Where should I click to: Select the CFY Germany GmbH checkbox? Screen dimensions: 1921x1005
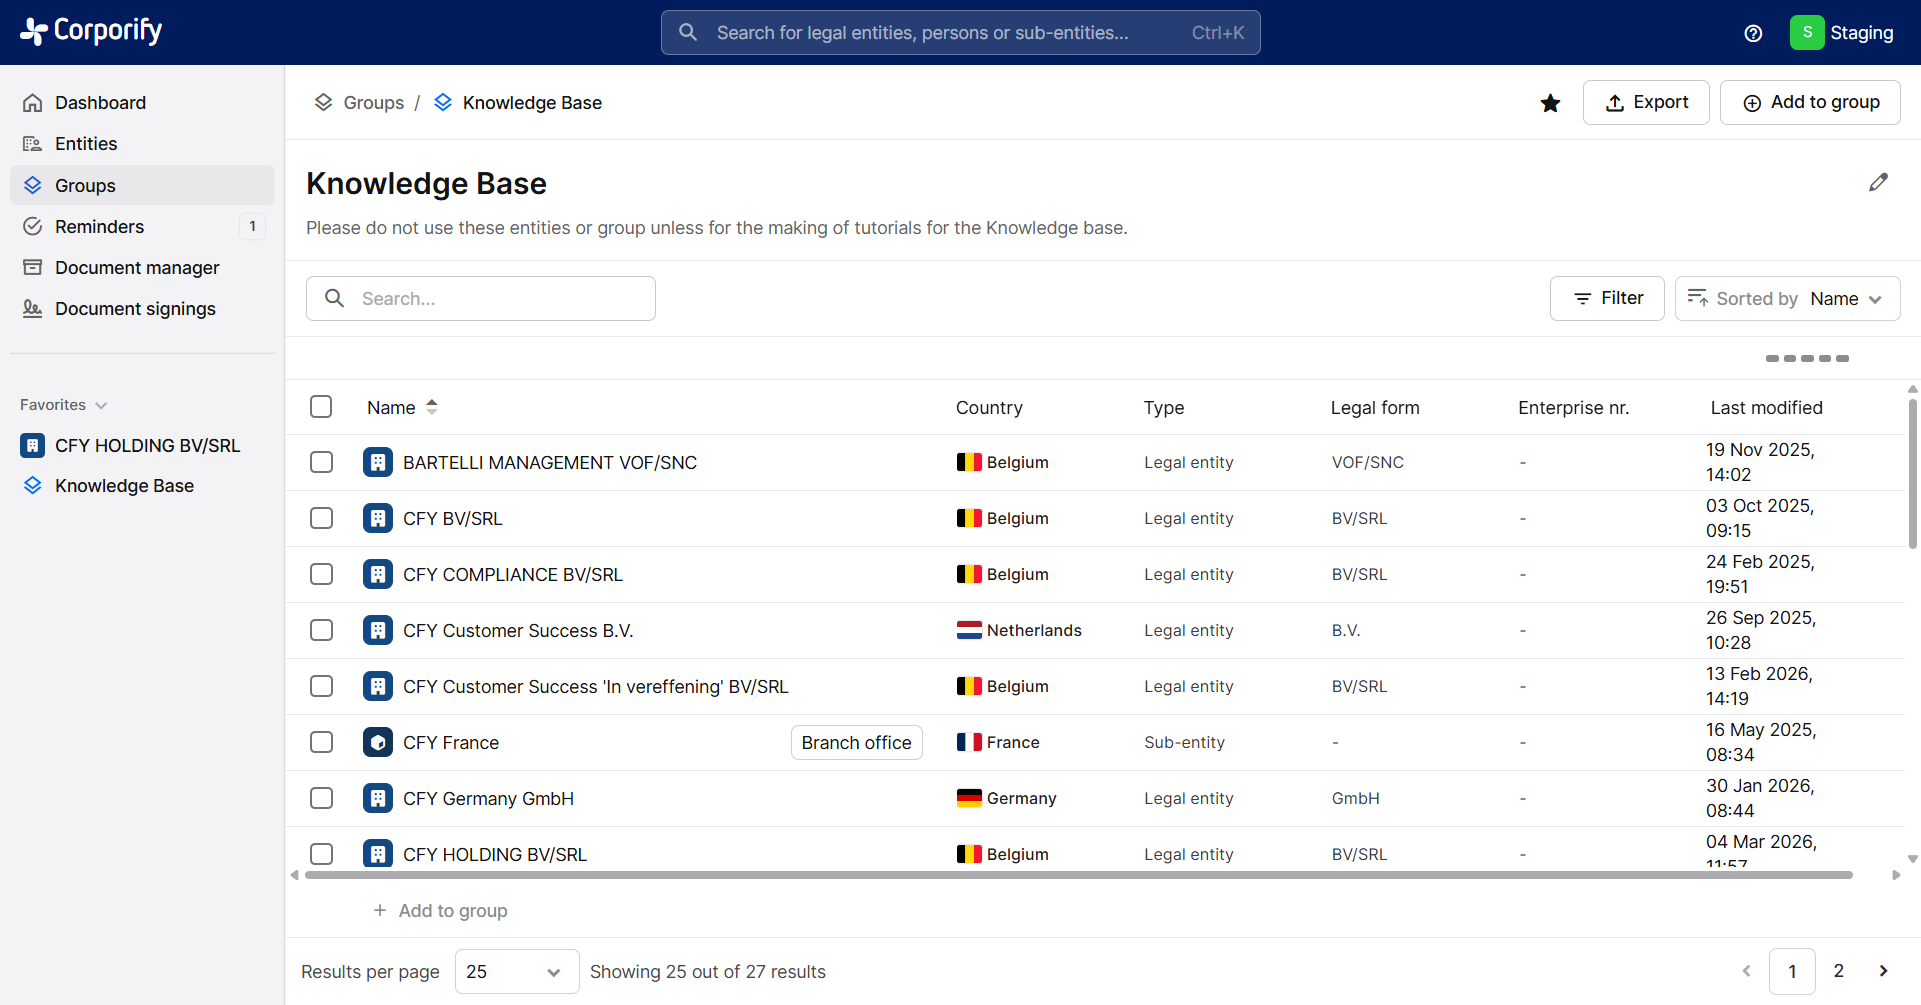(321, 798)
